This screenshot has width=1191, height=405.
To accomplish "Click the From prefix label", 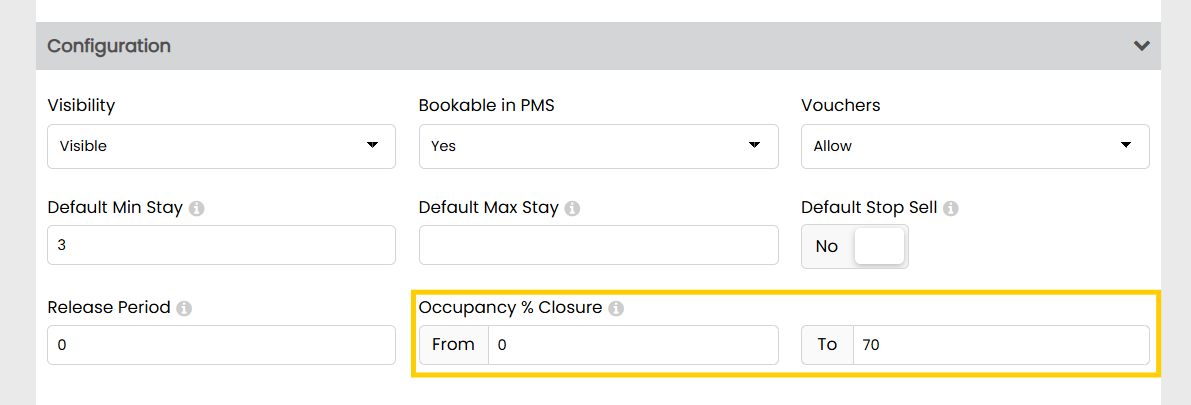I will 453,345.
